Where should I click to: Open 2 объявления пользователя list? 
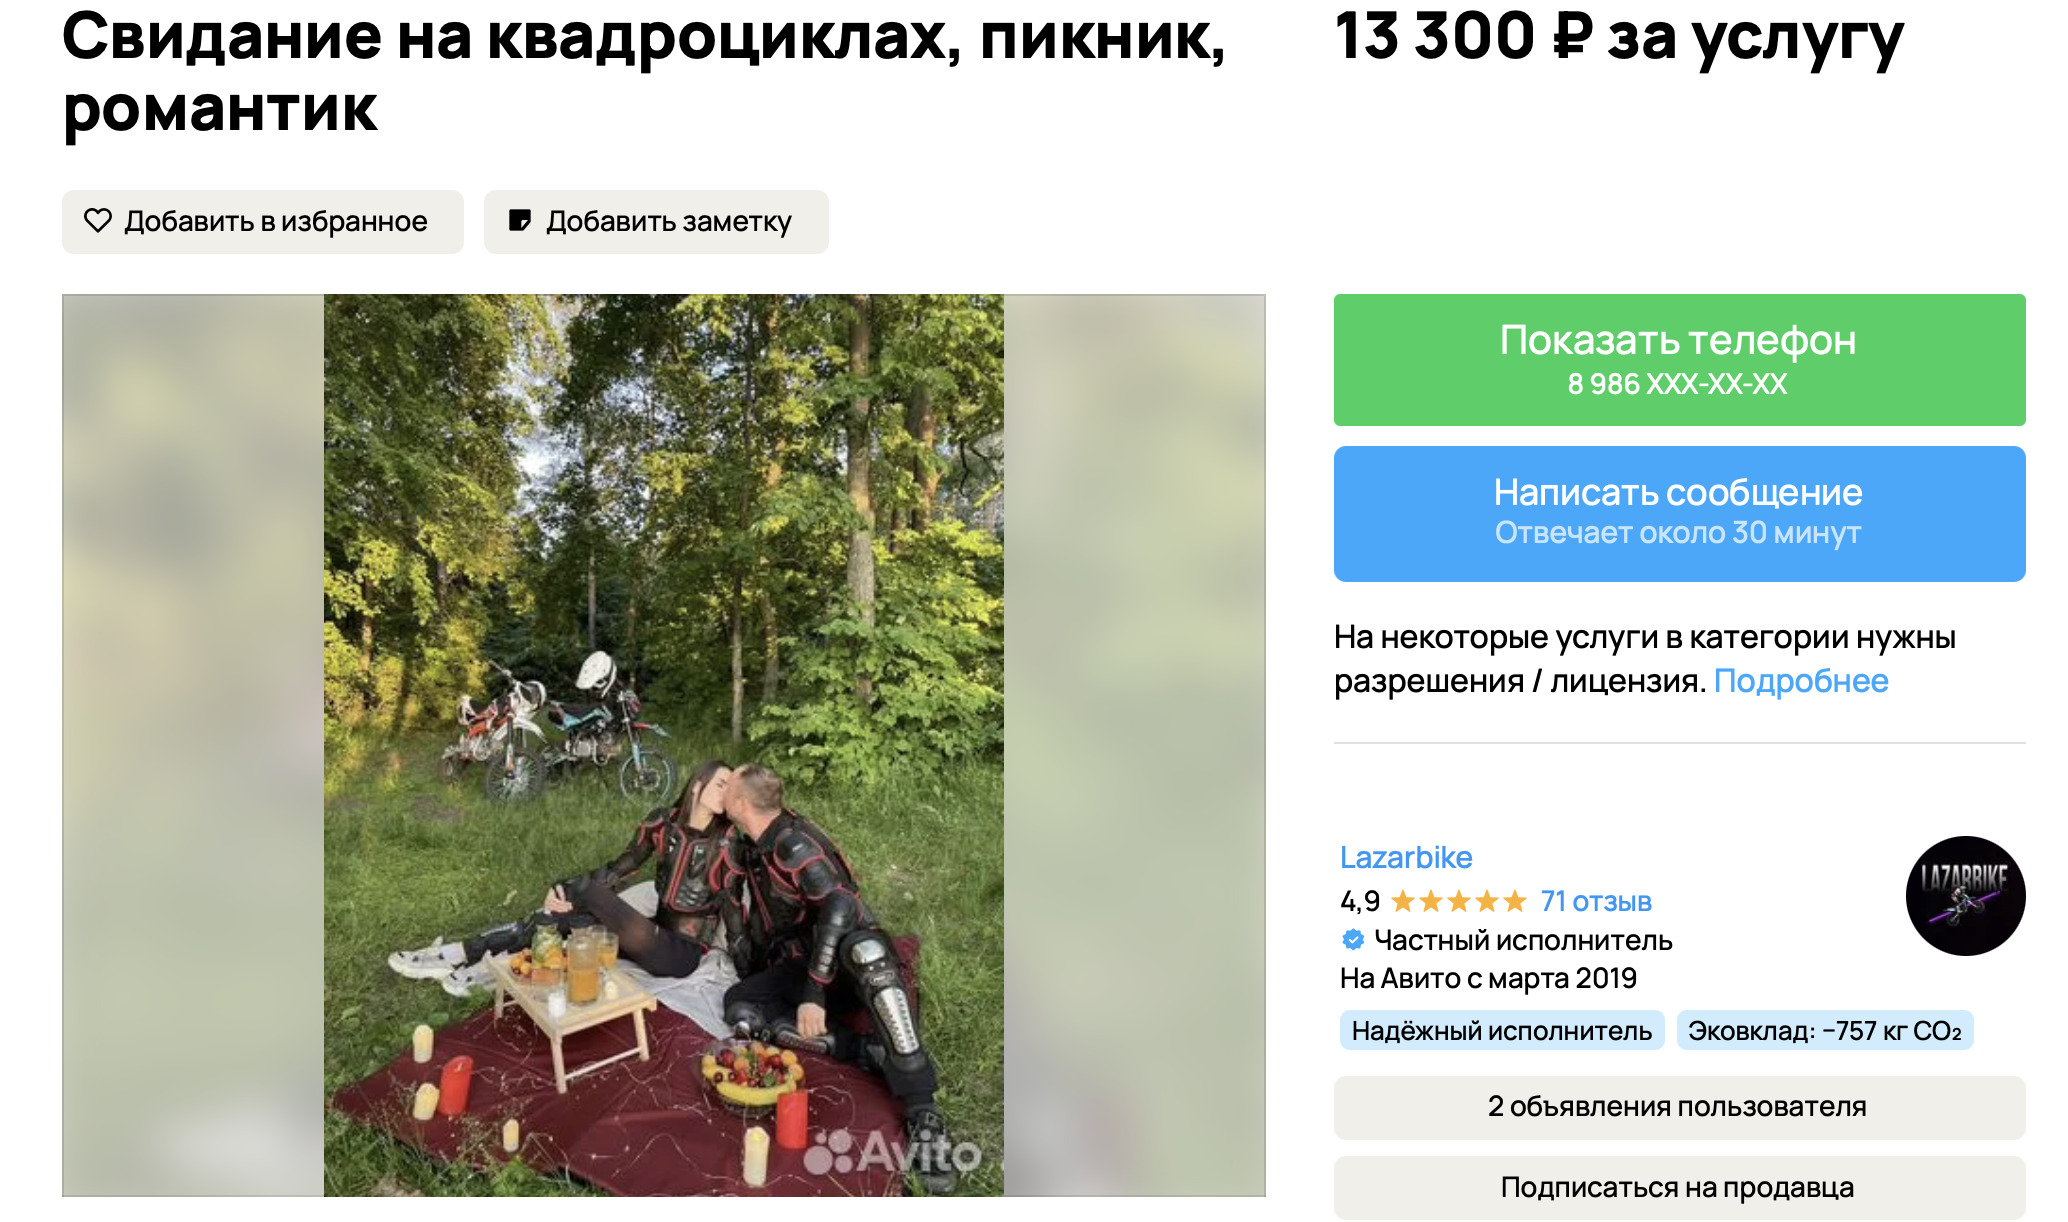(x=1679, y=1107)
